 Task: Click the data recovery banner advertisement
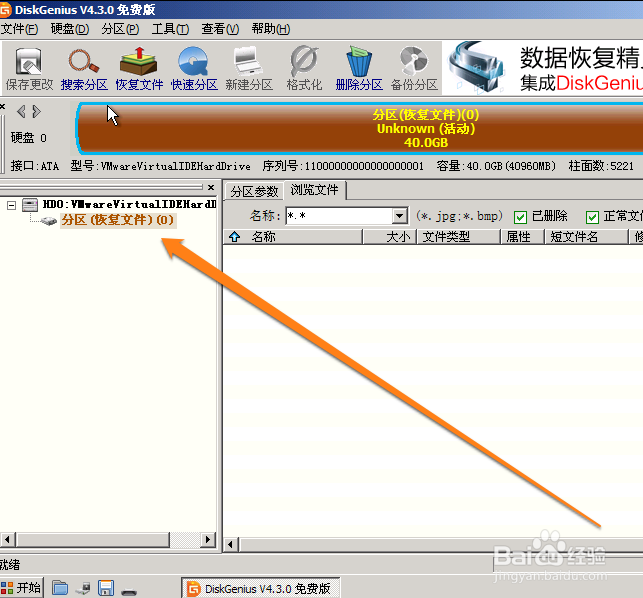[x=543, y=68]
